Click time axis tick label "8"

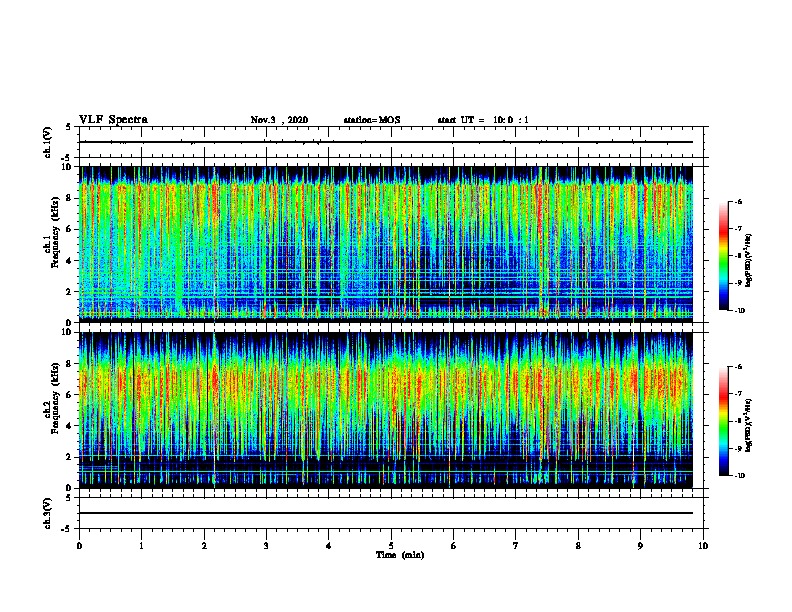pyautogui.click(x=578, y=546)
